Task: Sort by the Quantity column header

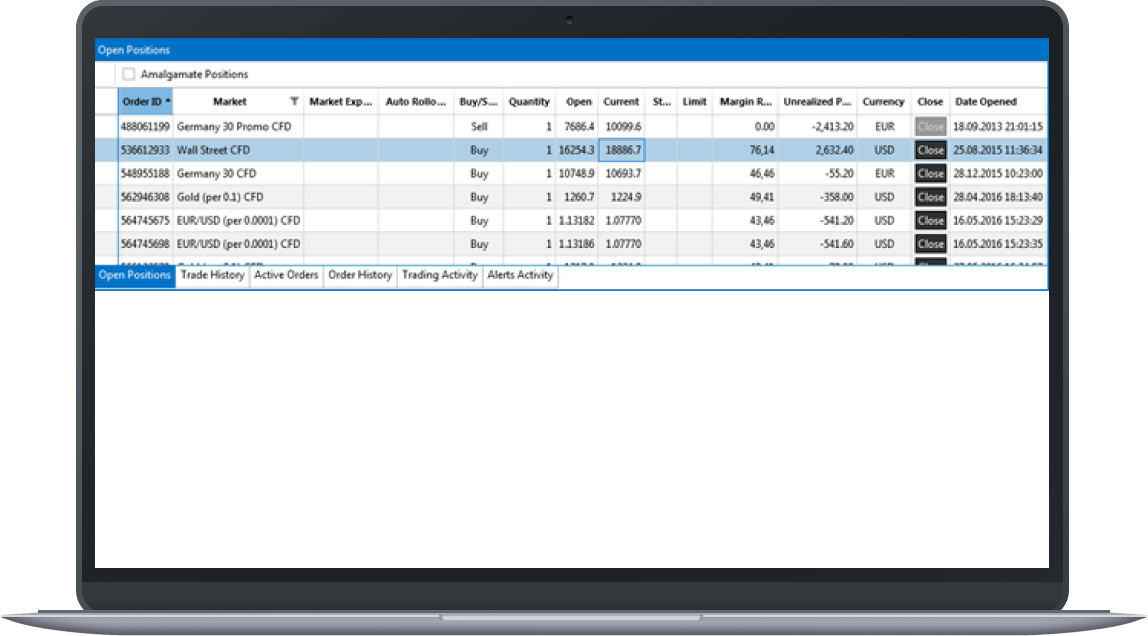Action: pos(529,101)
